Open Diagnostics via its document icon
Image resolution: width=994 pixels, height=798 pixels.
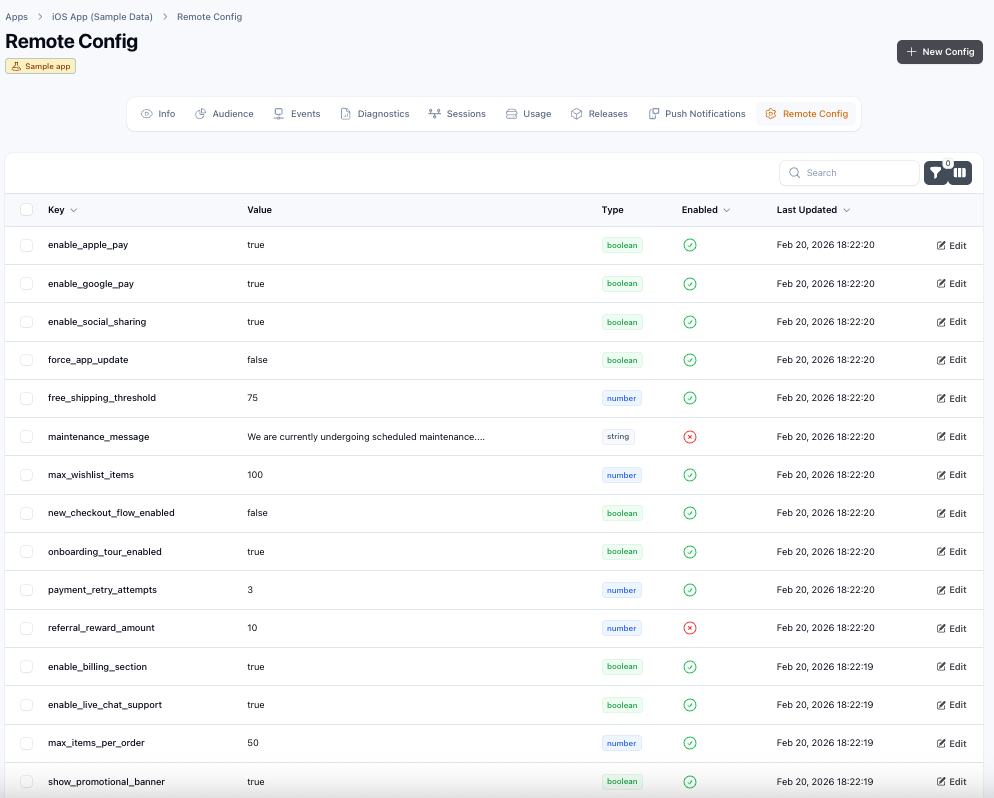[x=344, y=113]
